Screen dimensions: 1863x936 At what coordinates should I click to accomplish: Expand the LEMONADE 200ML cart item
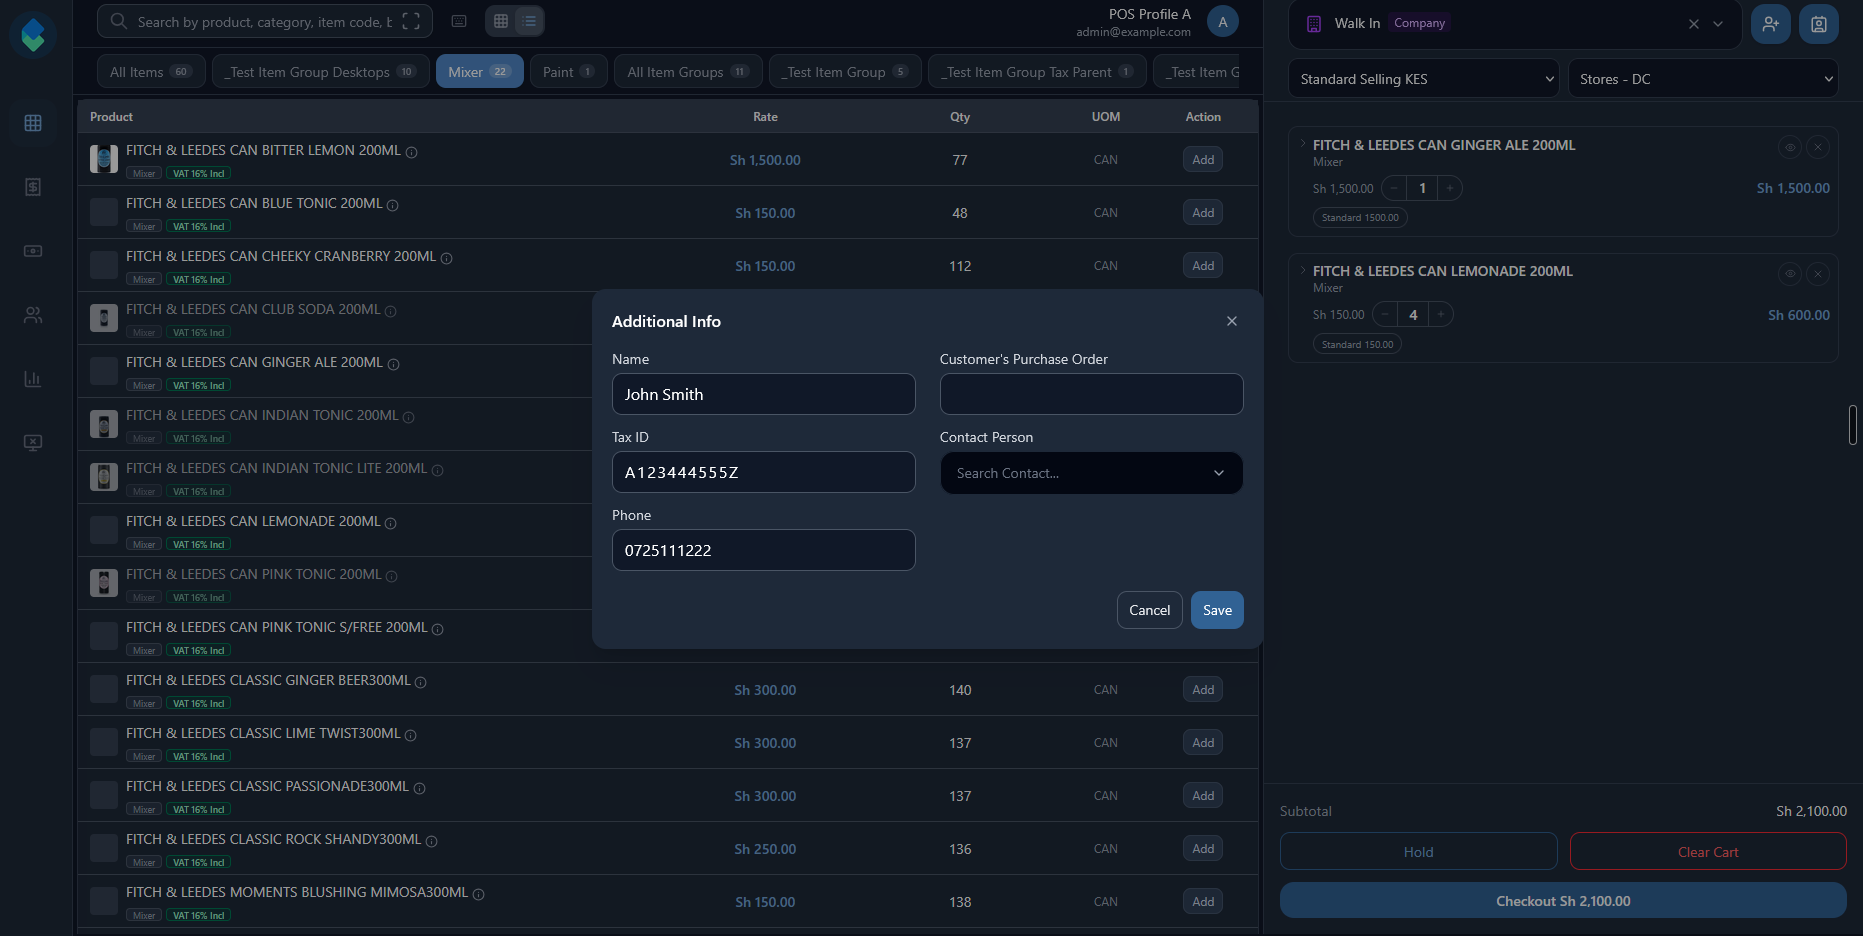pyautogui.click(x=1303, y=270)
